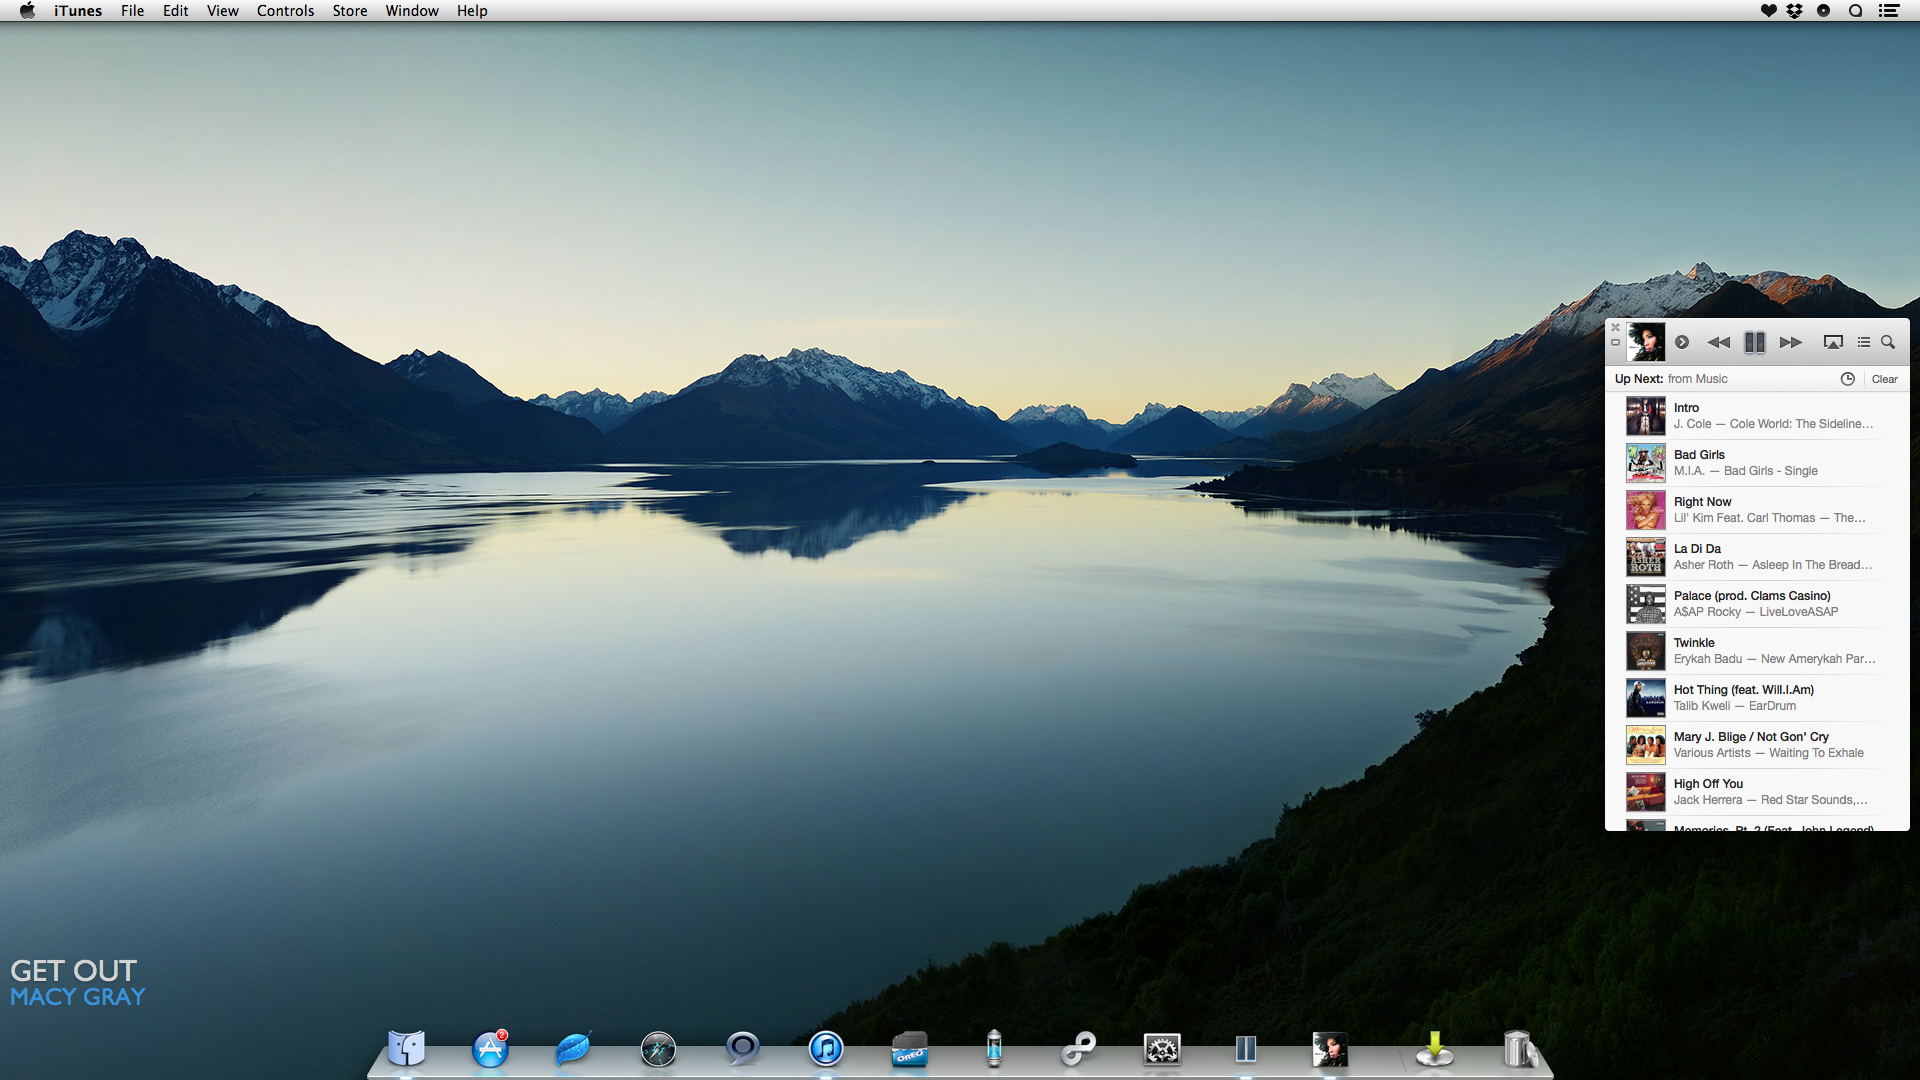1920x1080 pixels.
Task: Open the Trash in the Dock
Action: point(1518,1049)
